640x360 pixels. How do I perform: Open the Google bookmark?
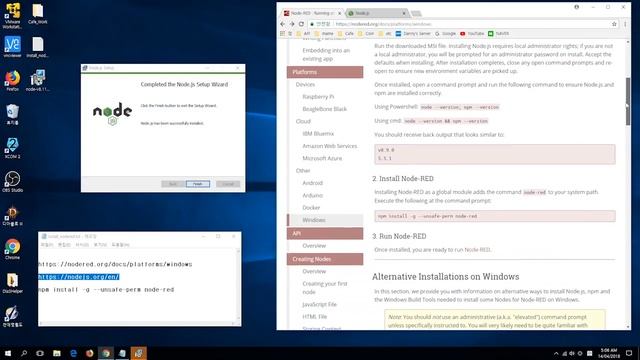[445, 33]
